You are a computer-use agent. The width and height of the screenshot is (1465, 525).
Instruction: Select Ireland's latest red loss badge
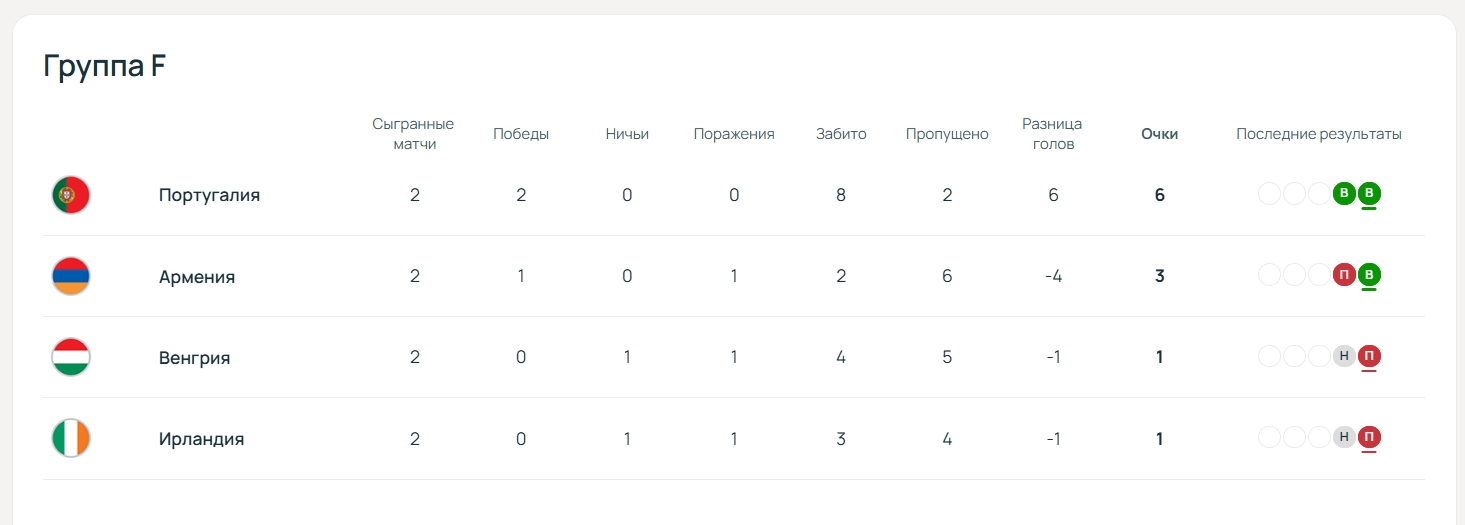click(1369, 437)
